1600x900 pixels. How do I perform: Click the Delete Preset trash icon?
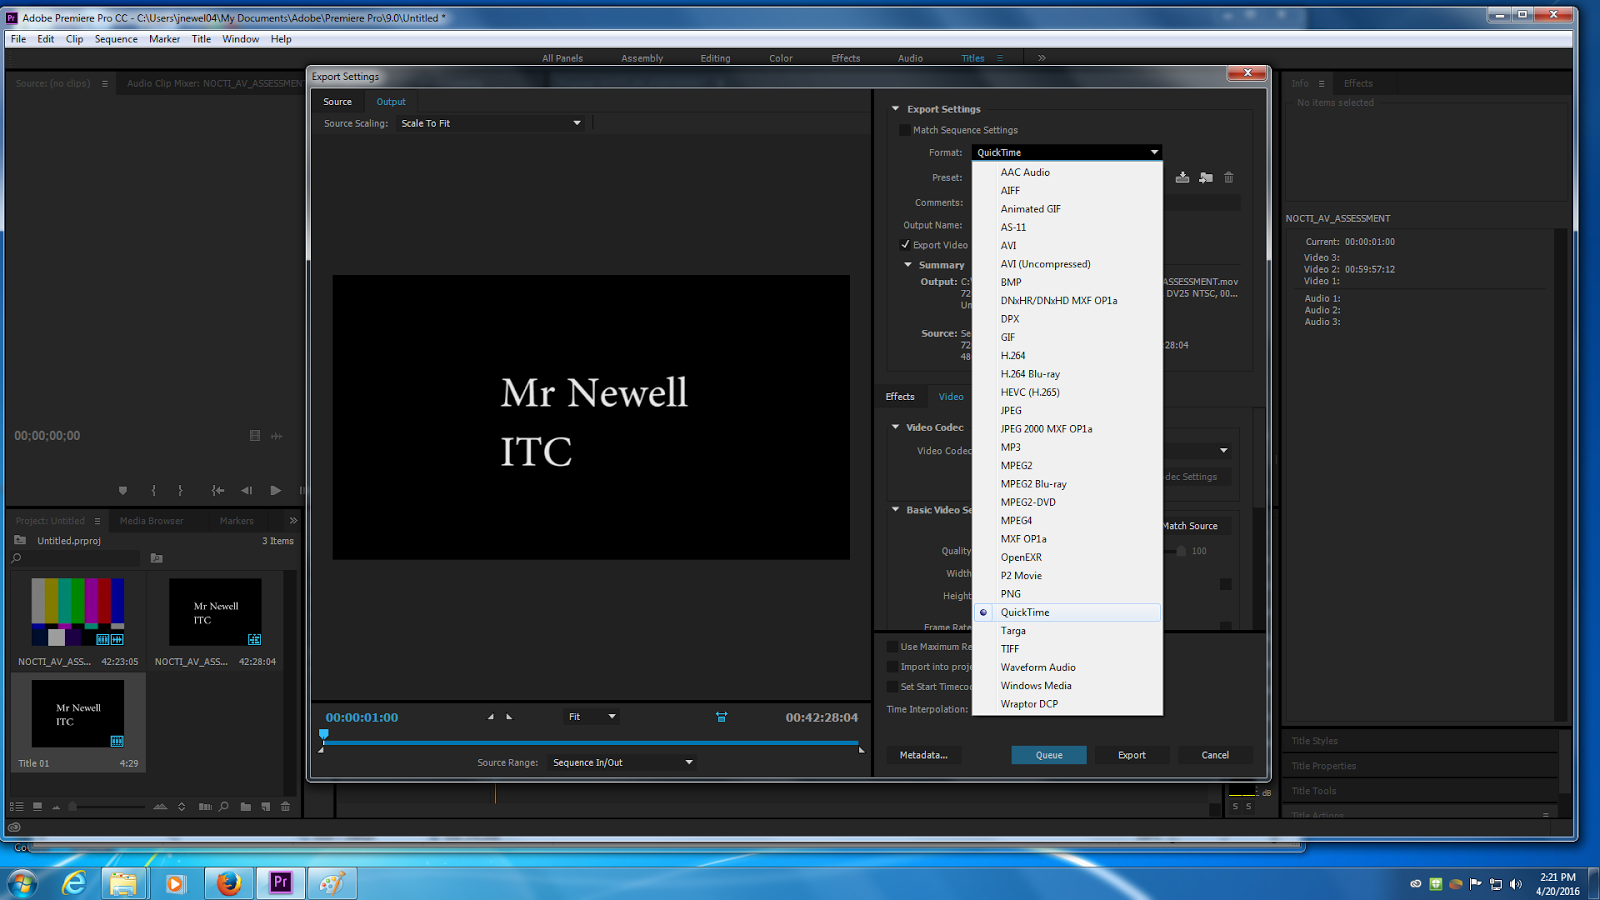point(1229,177)
